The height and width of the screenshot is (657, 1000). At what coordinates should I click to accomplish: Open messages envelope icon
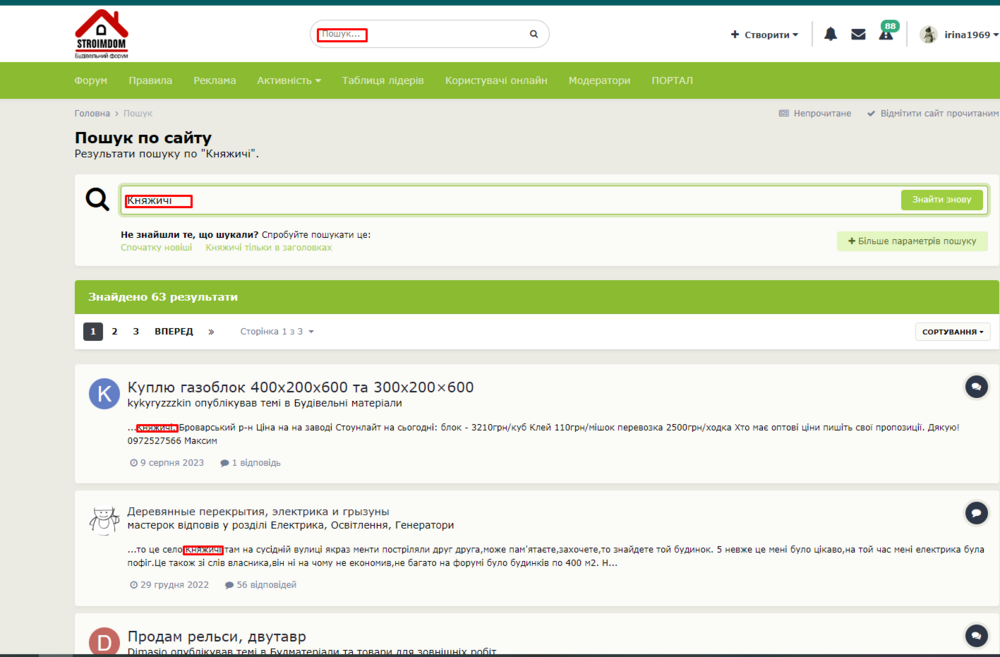tap(858, 34)
